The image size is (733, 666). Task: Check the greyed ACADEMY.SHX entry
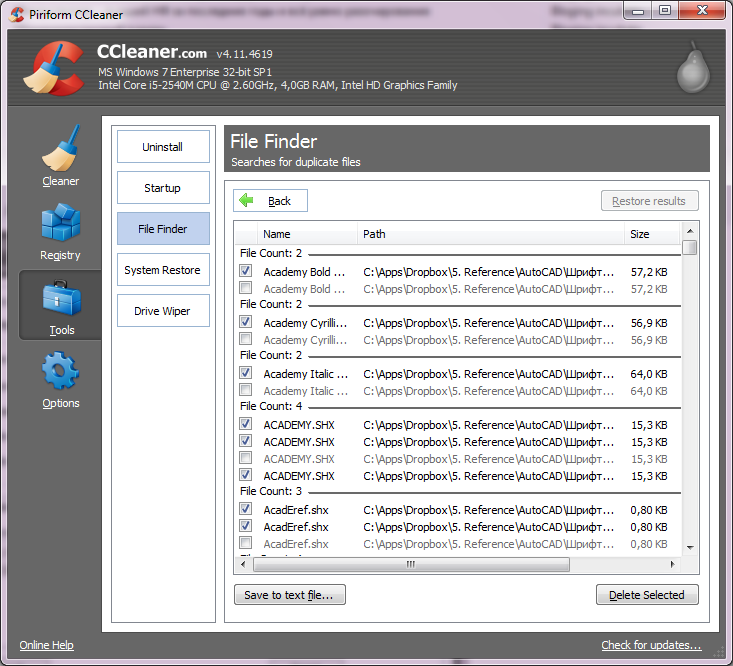245,458
